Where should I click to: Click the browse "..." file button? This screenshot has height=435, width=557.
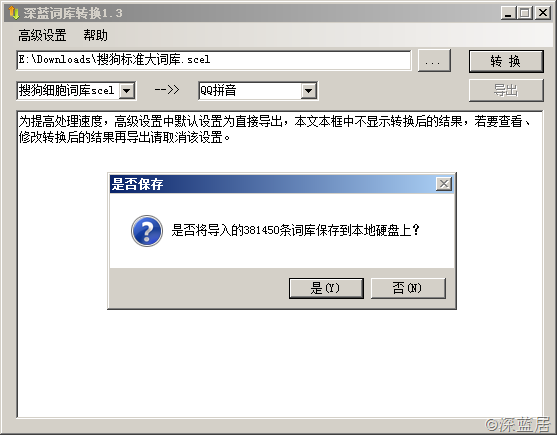[x=434, y=61]
